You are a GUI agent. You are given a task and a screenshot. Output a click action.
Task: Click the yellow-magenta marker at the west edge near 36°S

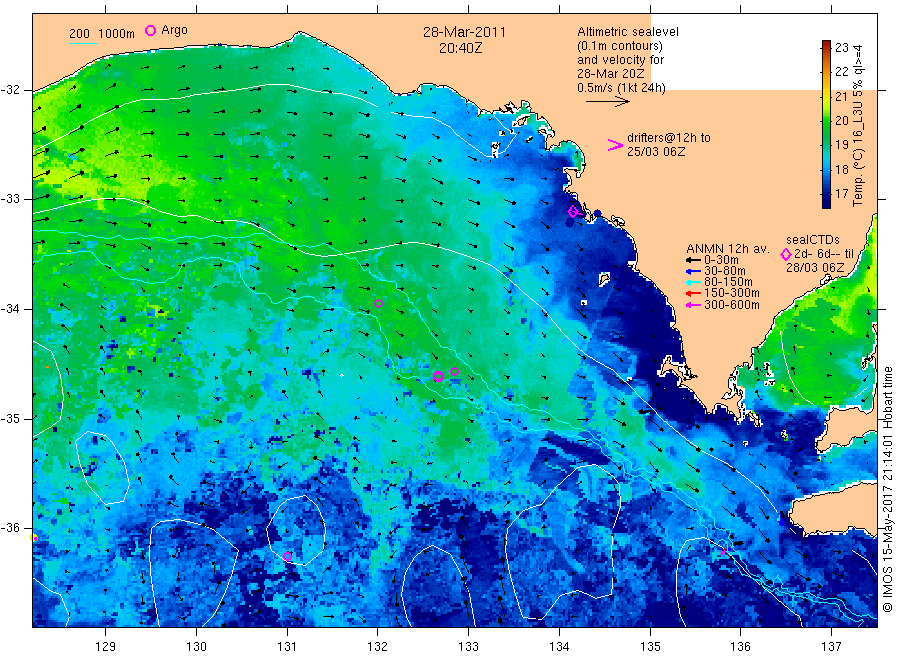[34, 538]
